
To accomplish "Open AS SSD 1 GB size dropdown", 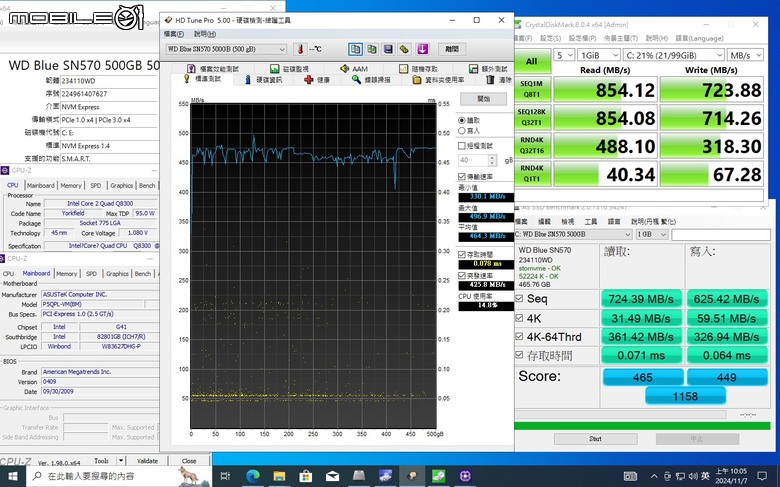I will click(652, 234).
